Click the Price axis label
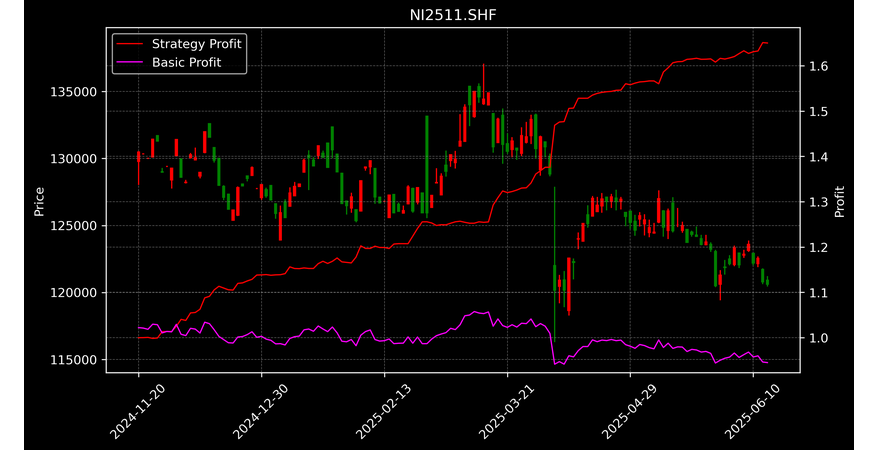This screenshot has width=878, height=450. [39, 201]
